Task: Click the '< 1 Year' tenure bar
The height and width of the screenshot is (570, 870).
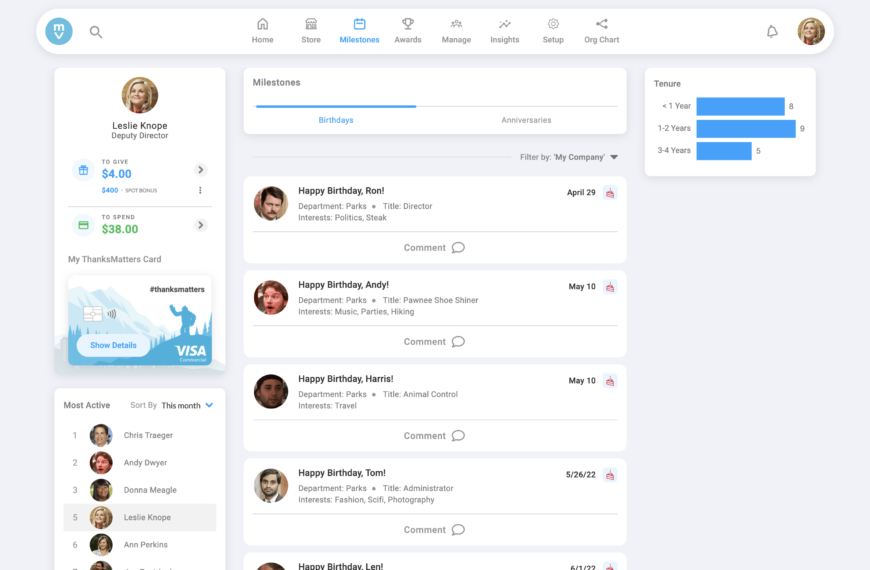Action: [x=740, y=106]
